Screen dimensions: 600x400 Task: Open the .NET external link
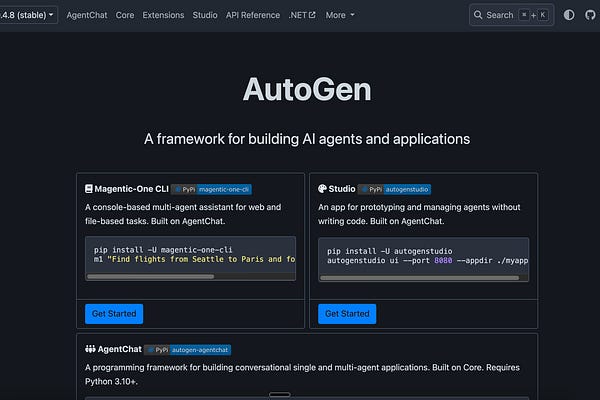click(302, 15)
